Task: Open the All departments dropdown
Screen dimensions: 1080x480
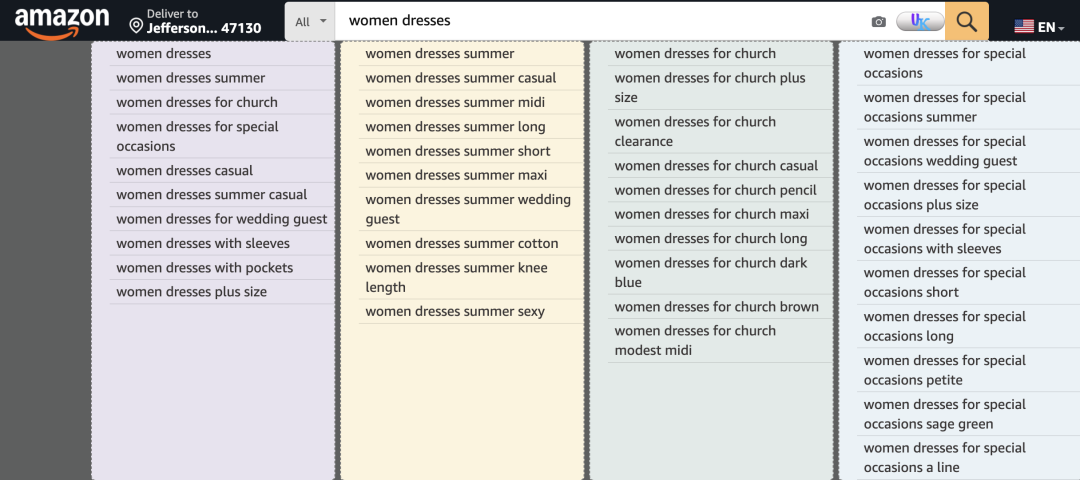Action: coord(310,22)
